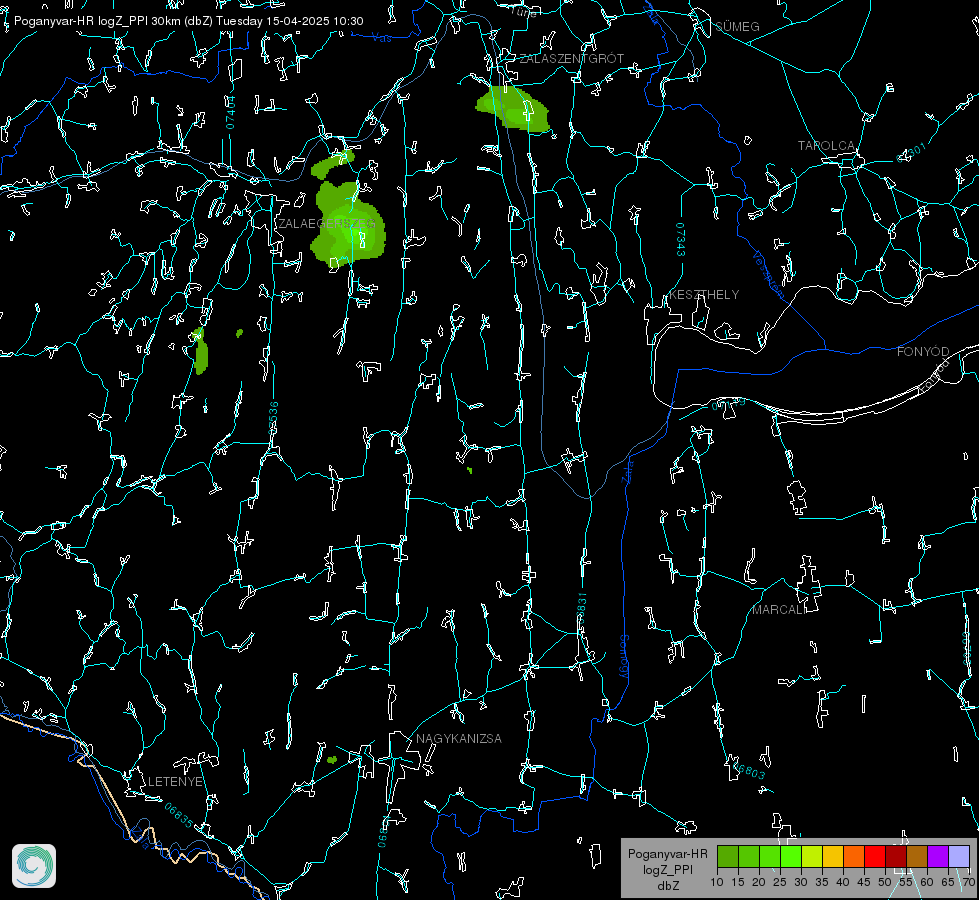Click the Poganyvar-HR legend title

point(667,854)
